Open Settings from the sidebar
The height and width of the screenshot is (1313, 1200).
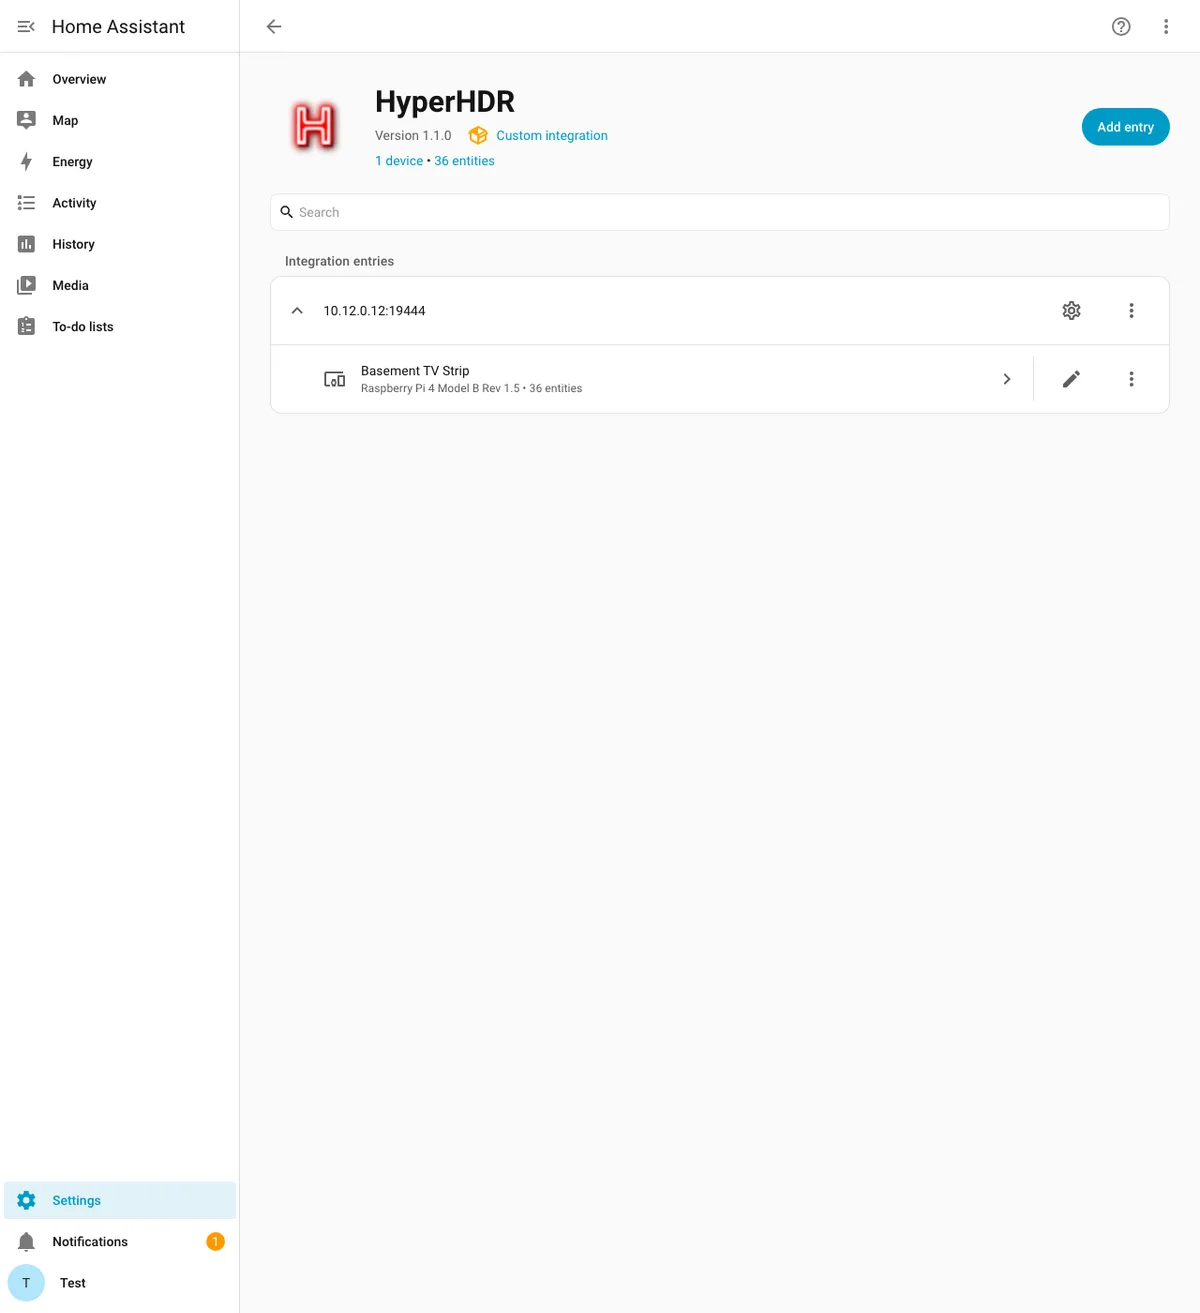(120, 1200)
